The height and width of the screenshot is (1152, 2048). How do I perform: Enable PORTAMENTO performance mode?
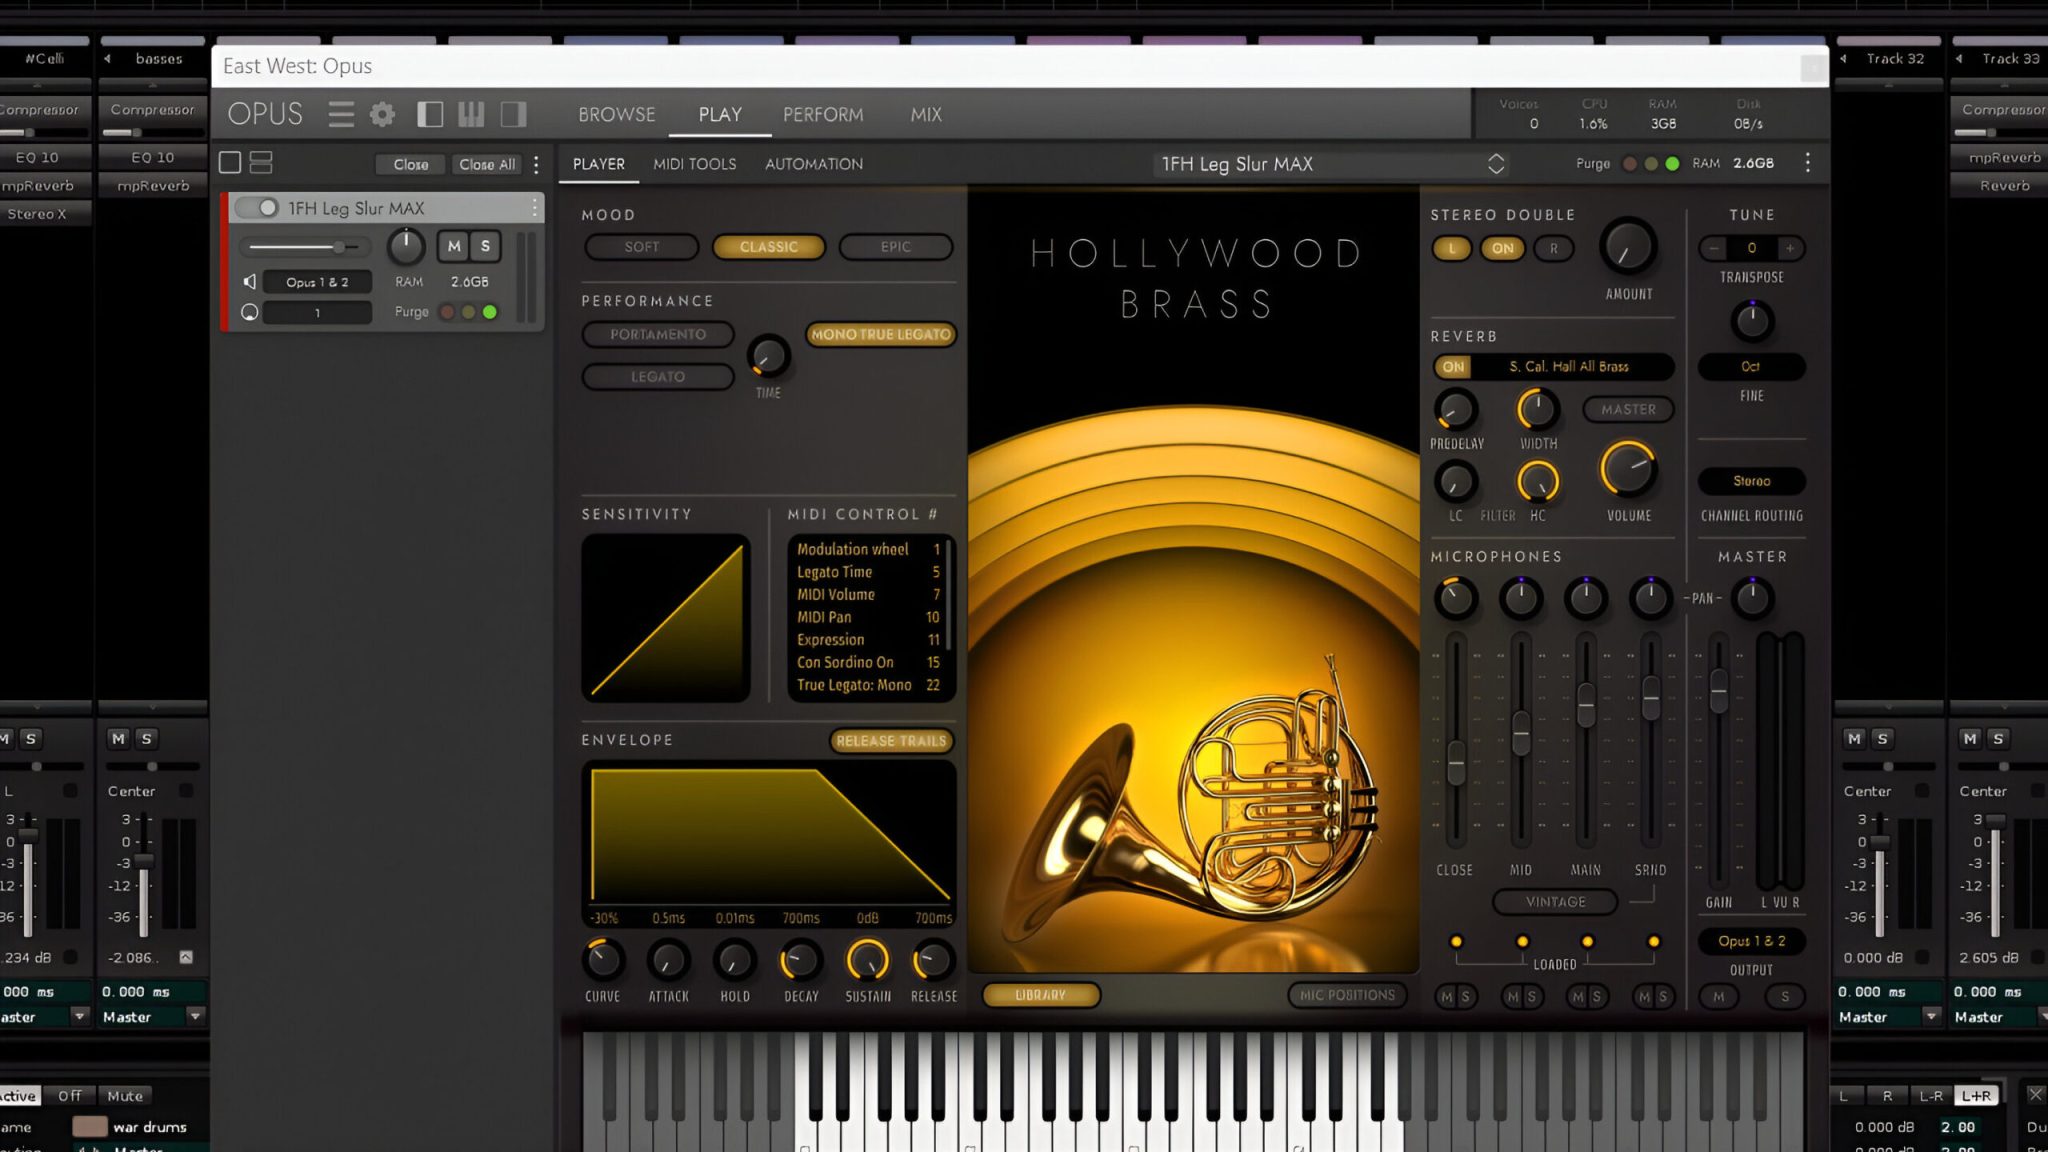(657, 334)
